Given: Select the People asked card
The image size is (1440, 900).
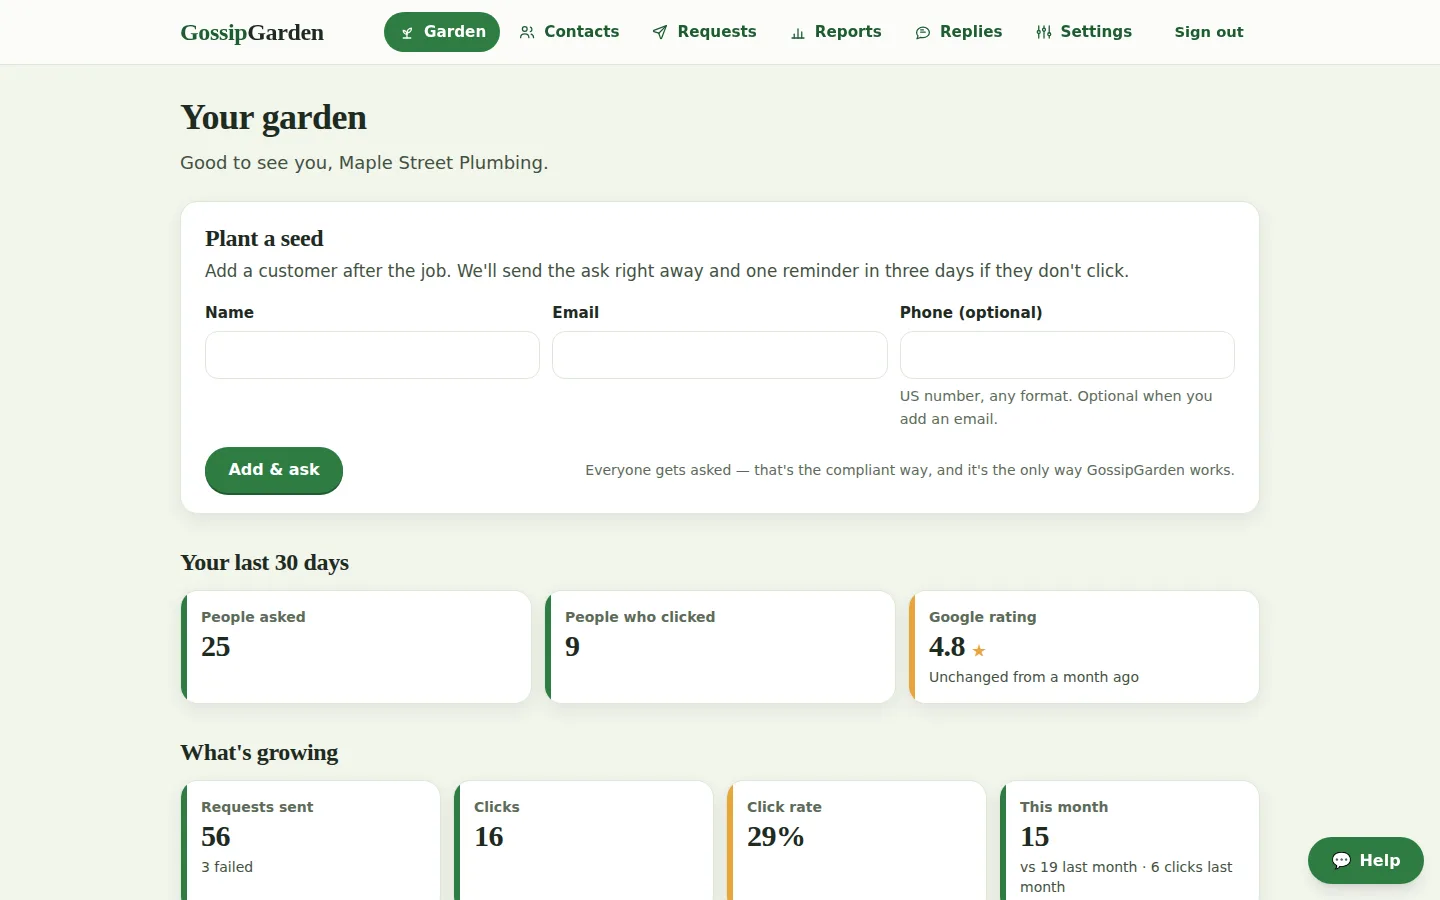Looking at the screenshot, I should tap(356, 647).
